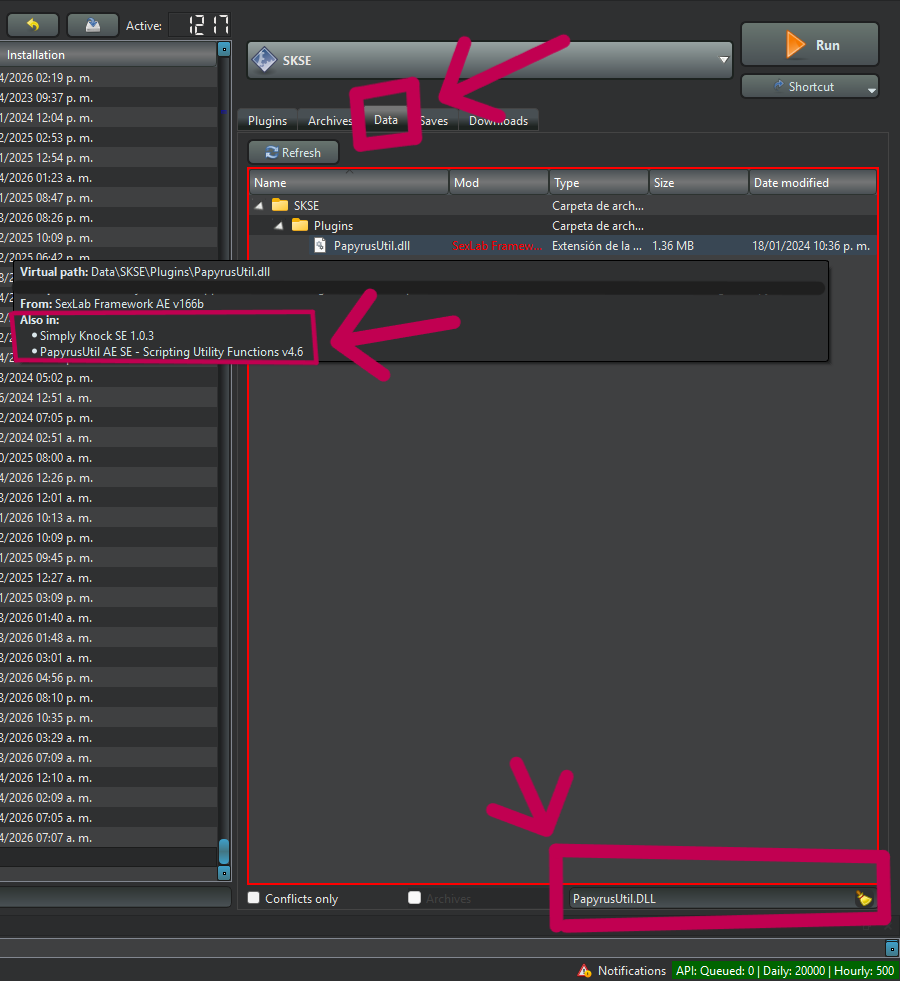Image resolution: width=900 pixels, height=981 pixels.
Task: Toggle the Archives checkbox
Action: point(414,898)
